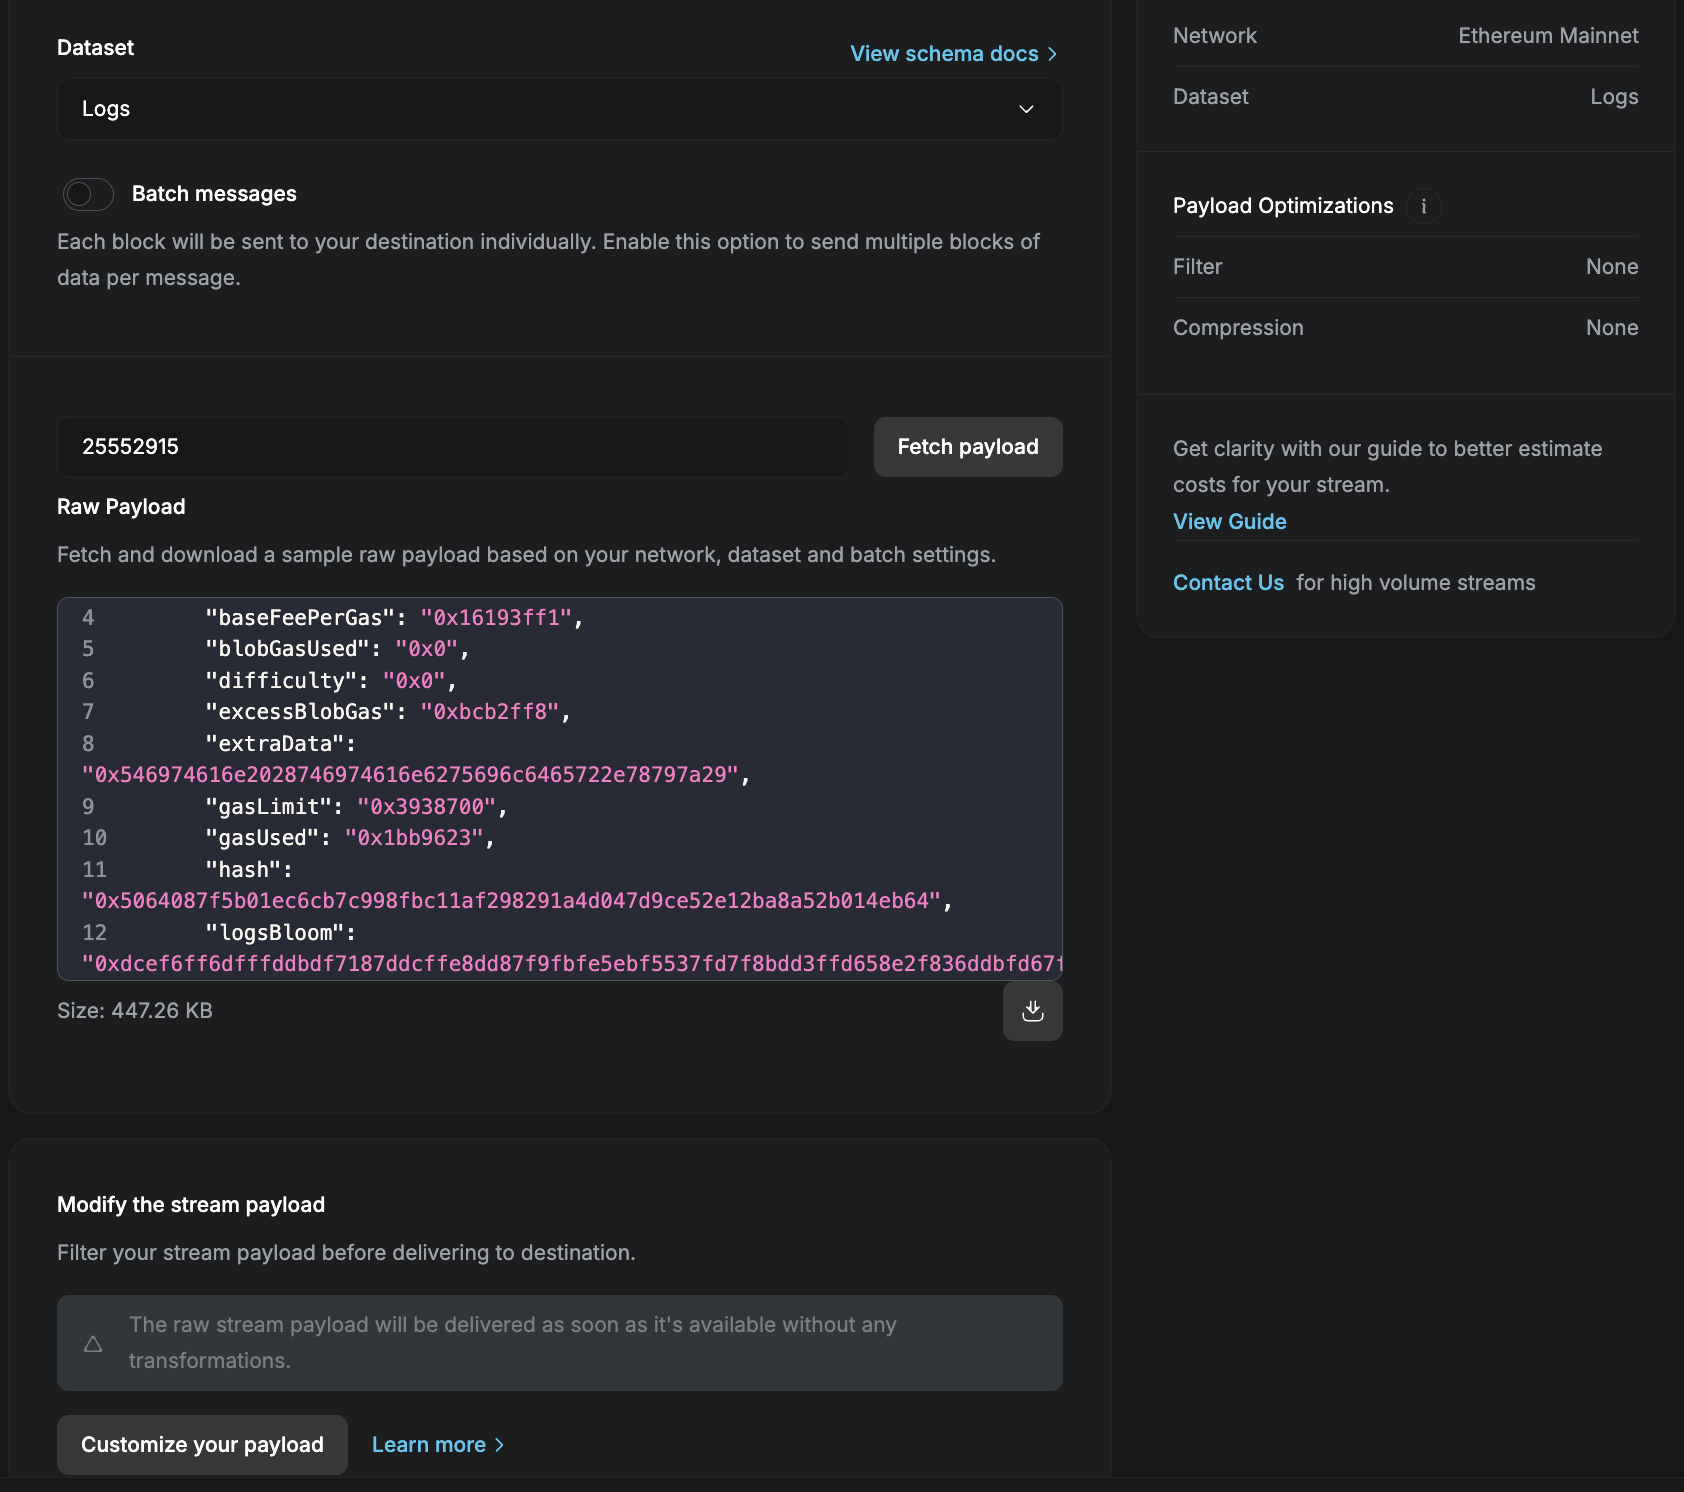This screenshot has height=1492, width=1684.
Task: Click the warning triangle icon in notice
Action: pyautogui.click(x=93, y=1343)
